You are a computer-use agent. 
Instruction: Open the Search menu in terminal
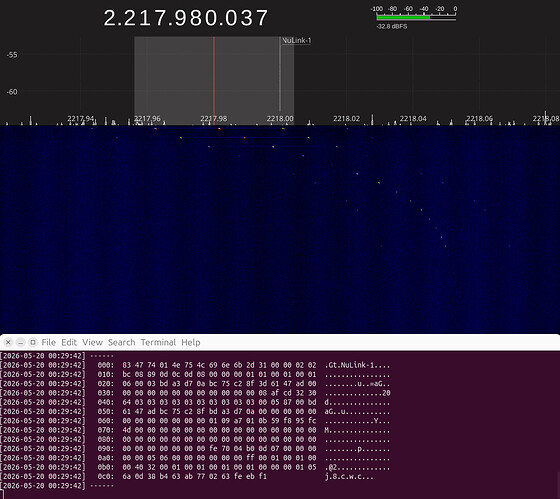[121, 342]
